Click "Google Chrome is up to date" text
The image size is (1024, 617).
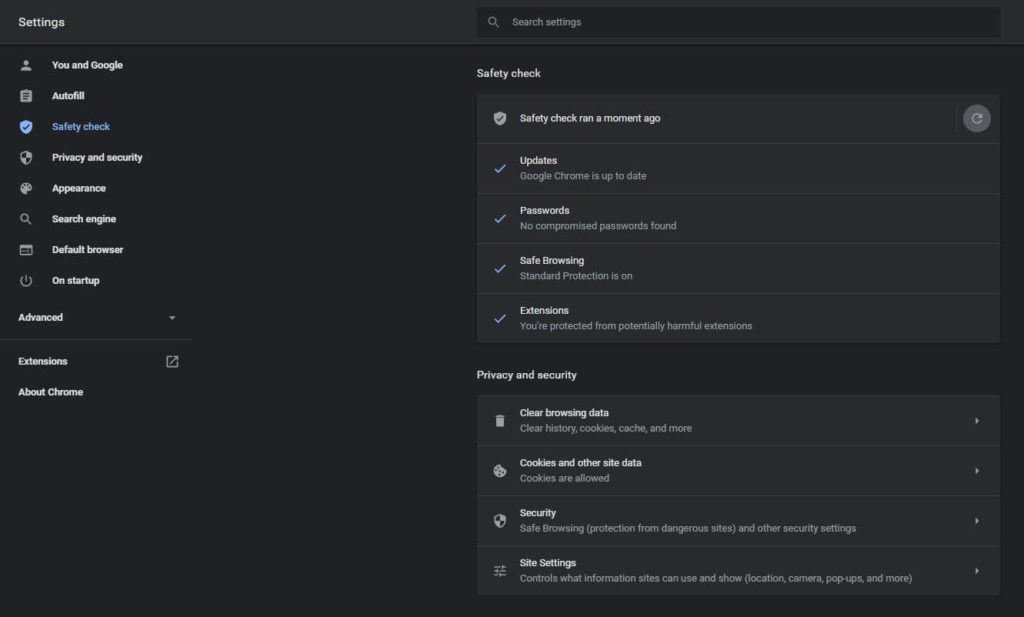pos(583,176)
